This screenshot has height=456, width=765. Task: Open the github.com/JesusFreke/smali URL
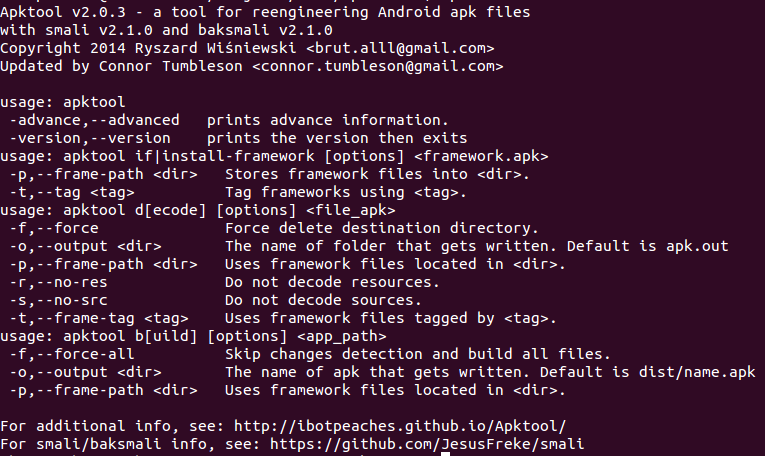click(x=426, y=444)
